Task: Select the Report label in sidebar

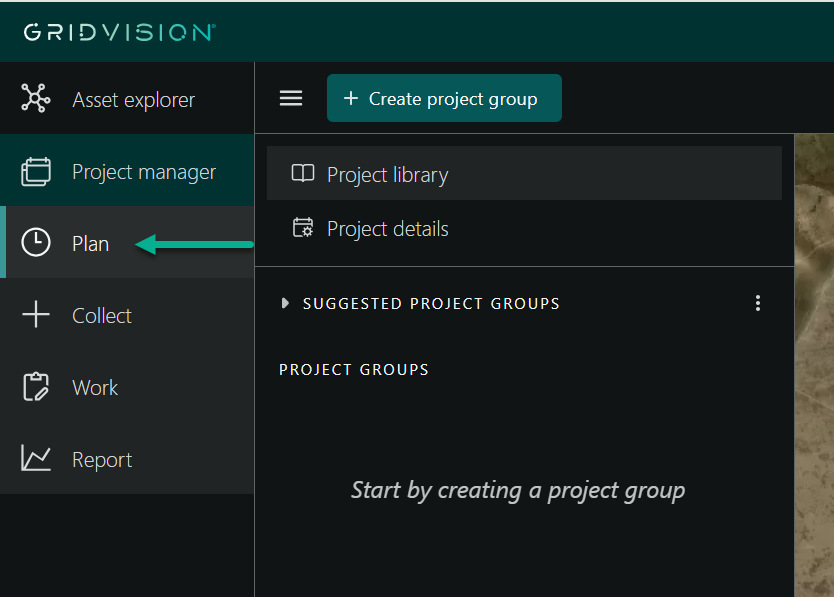Action: point(102,460)
